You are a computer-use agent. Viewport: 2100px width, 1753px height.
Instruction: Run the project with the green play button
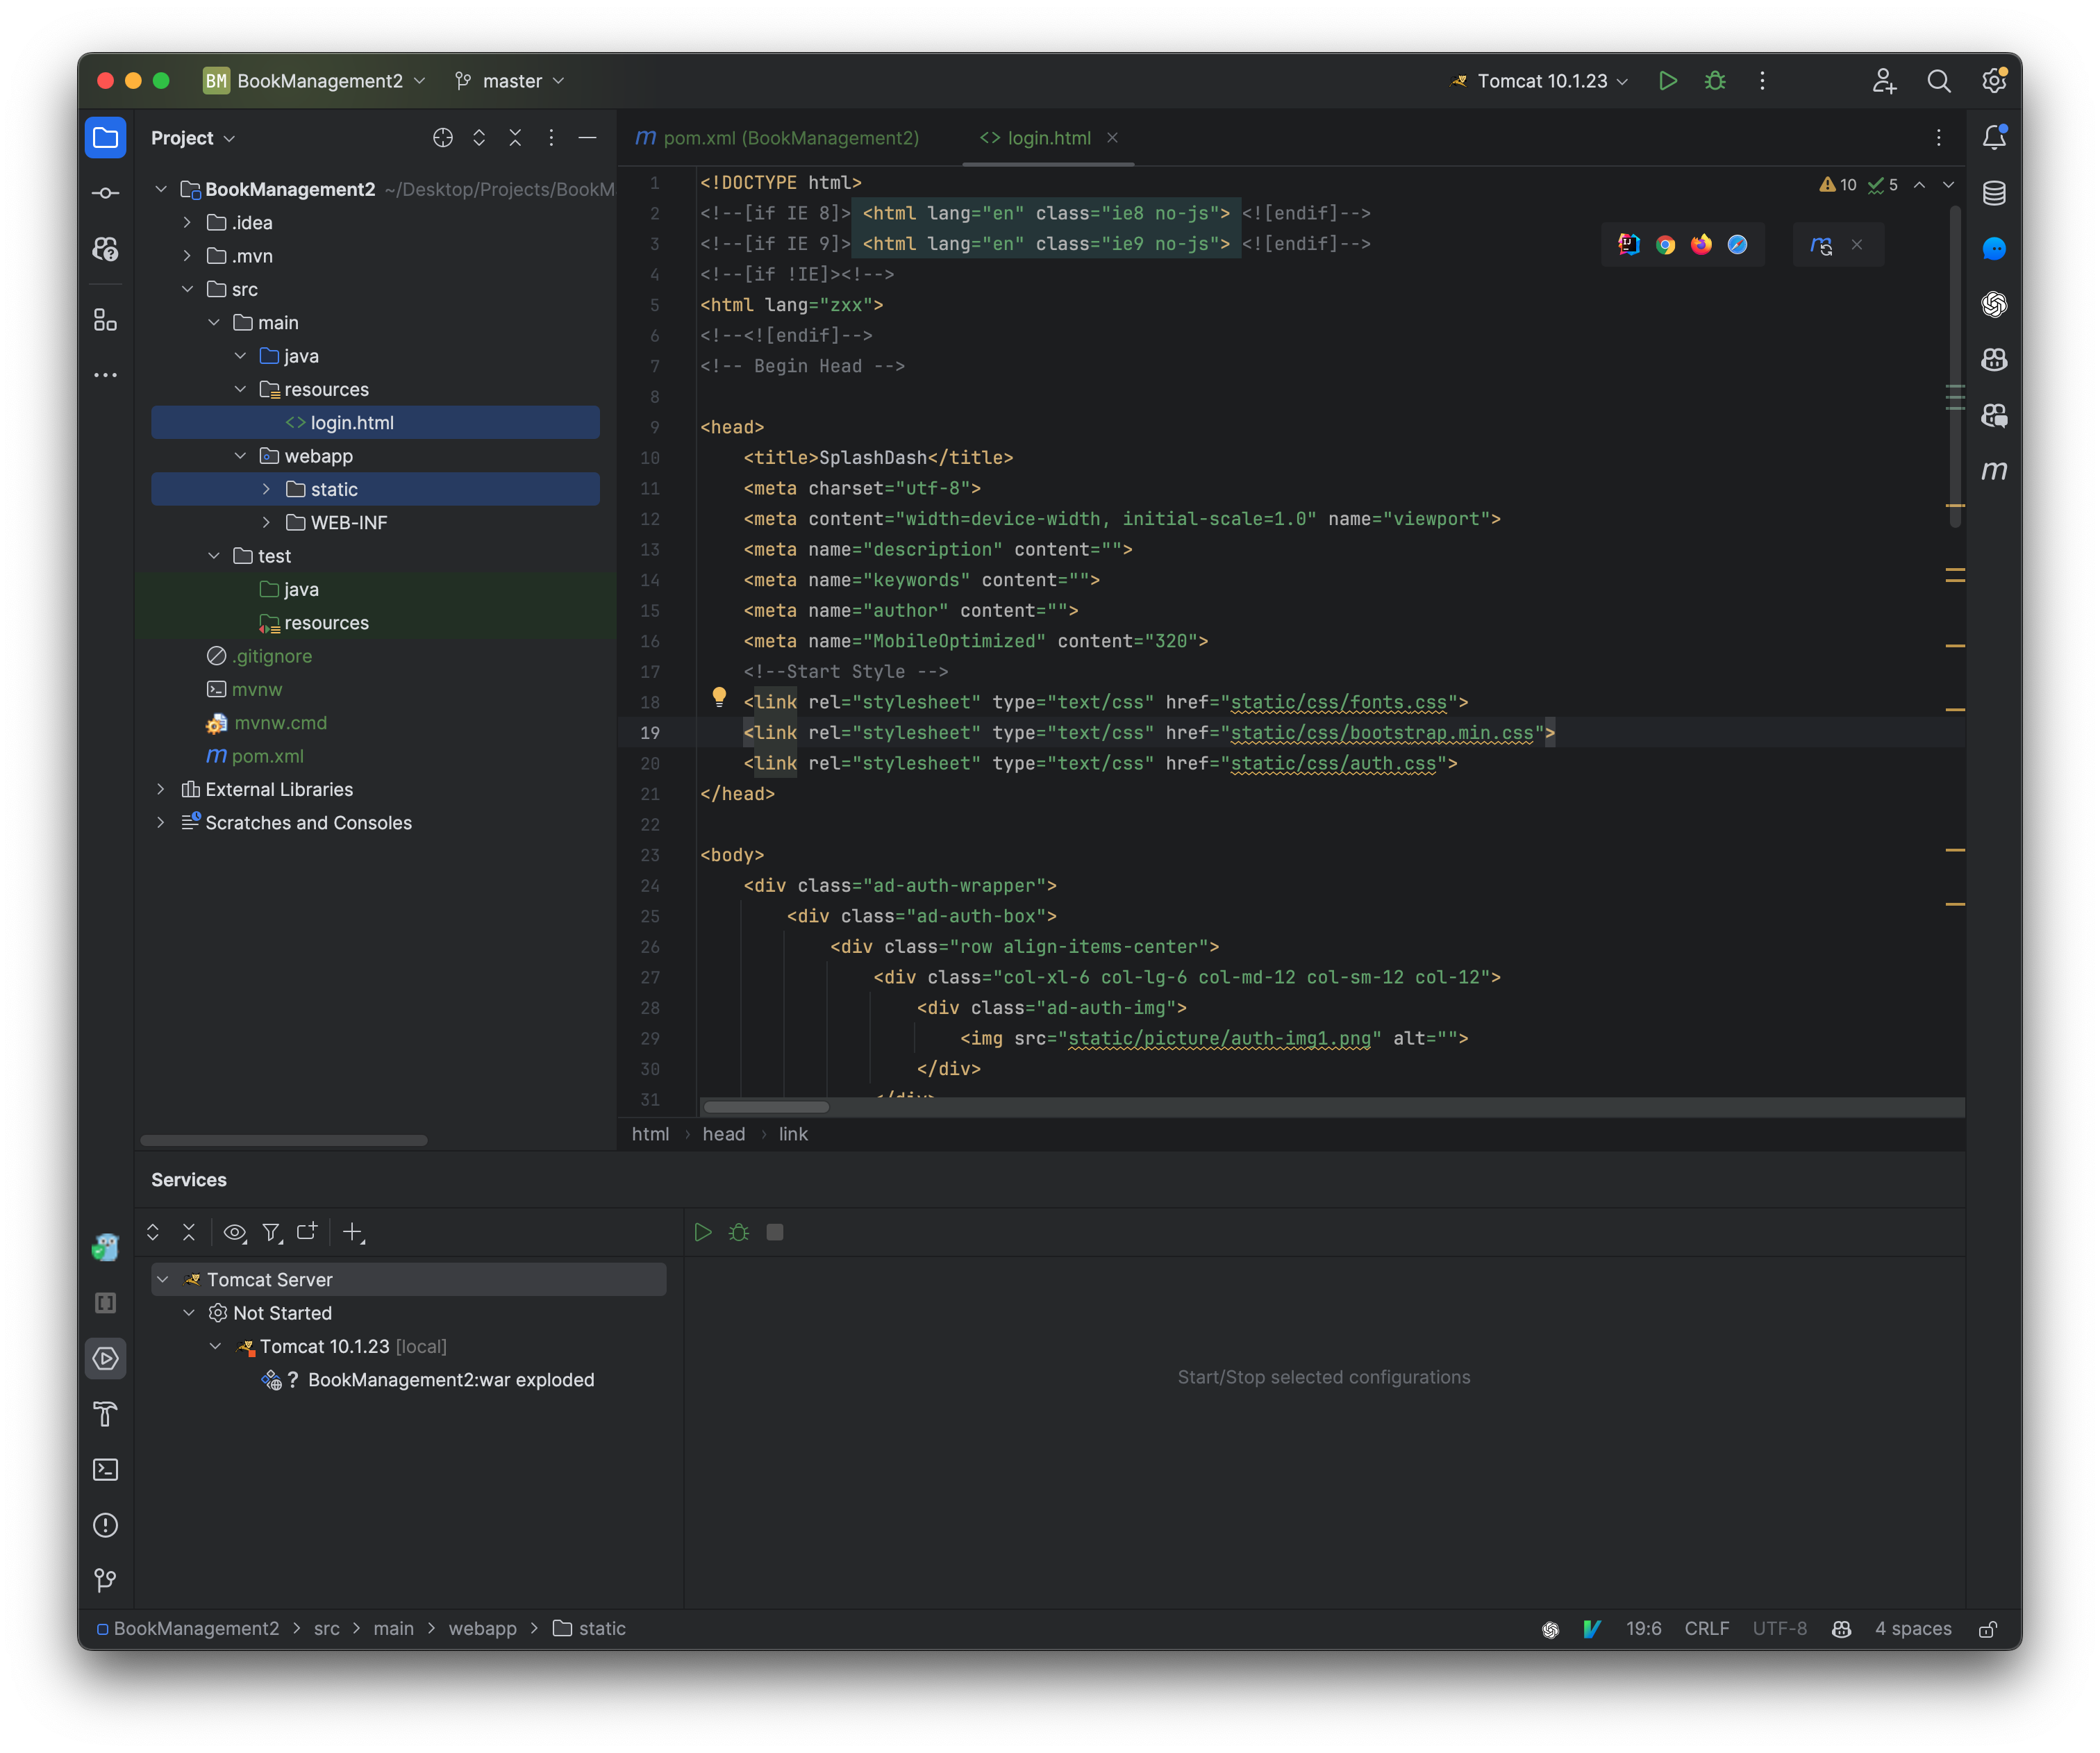pos(1667,81)
